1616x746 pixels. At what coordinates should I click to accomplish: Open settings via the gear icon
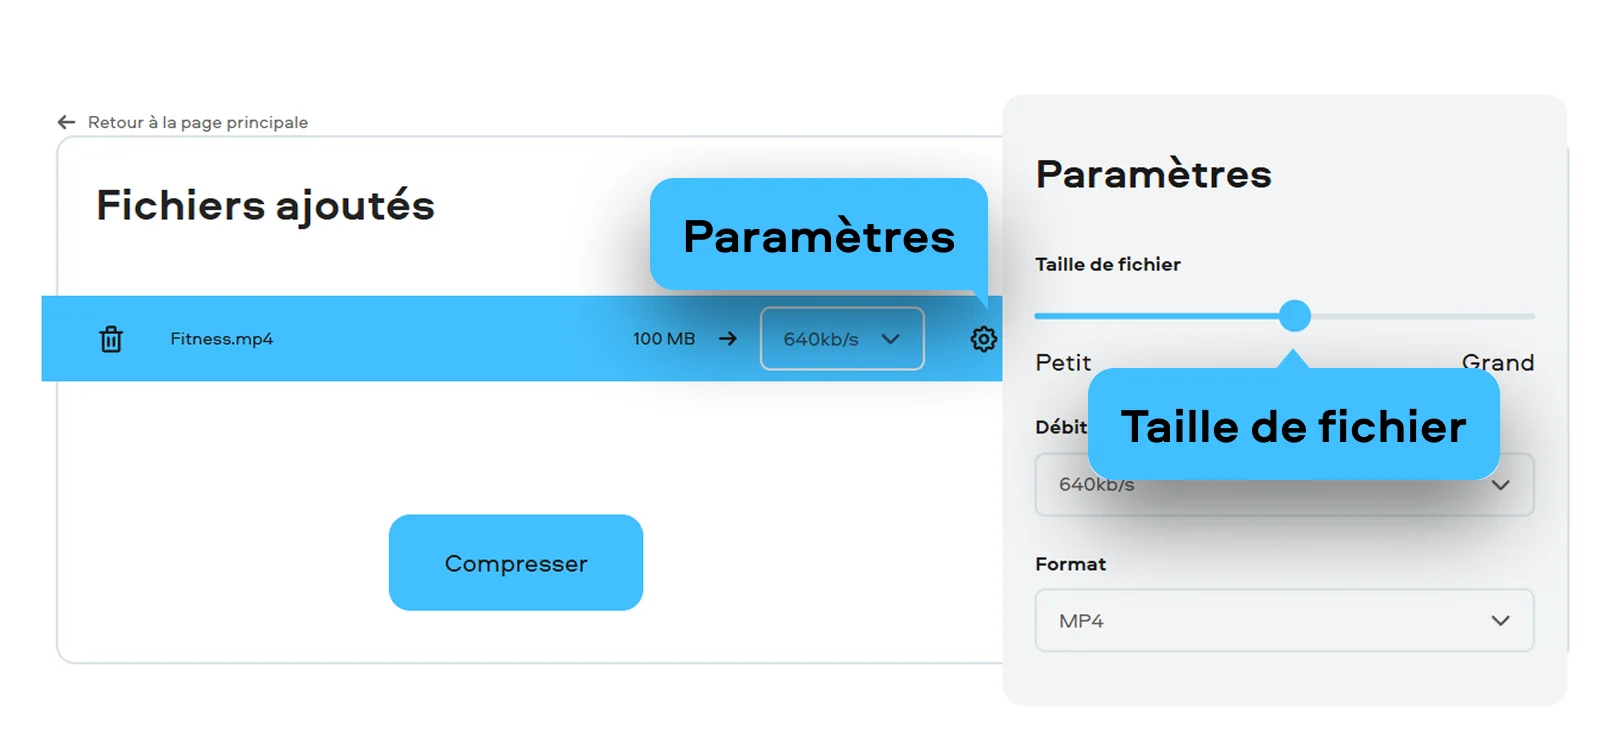(983, 339)
